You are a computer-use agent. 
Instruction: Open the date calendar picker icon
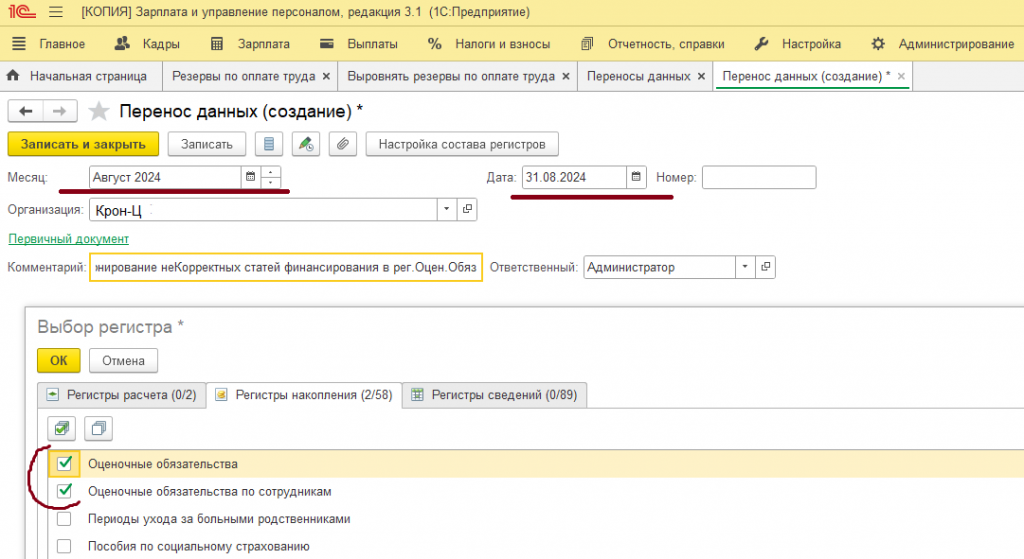(x=636, y=177)
